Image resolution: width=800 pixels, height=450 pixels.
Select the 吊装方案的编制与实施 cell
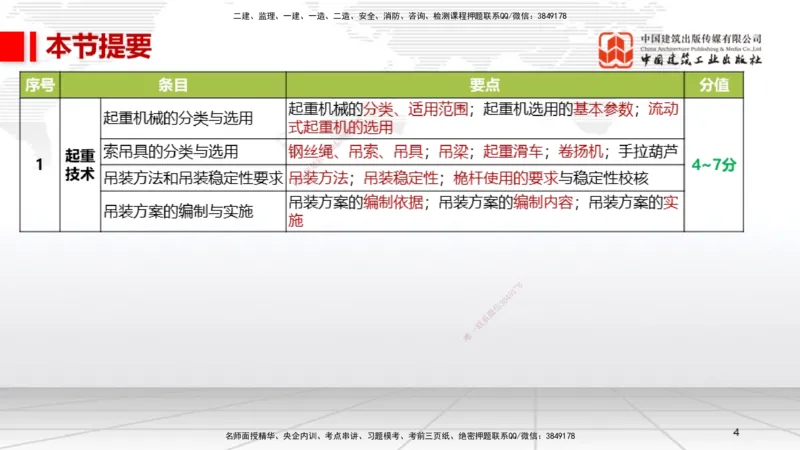tap(193, 211)
